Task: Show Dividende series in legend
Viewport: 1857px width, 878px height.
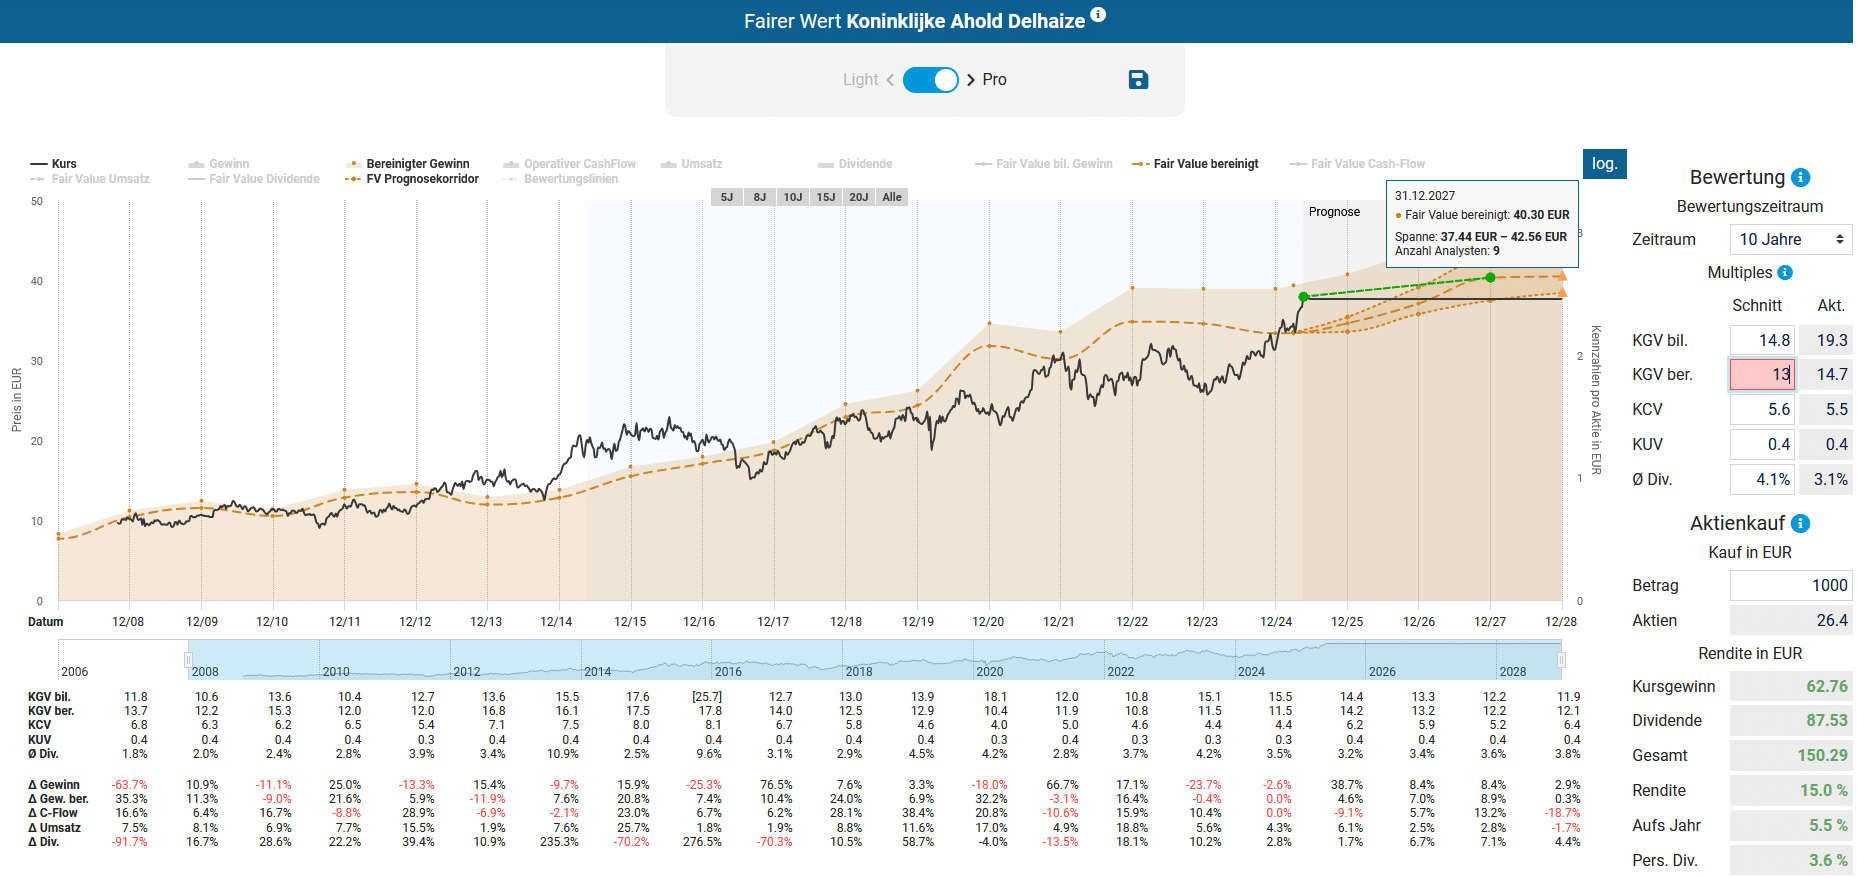Action: (855, 164)
